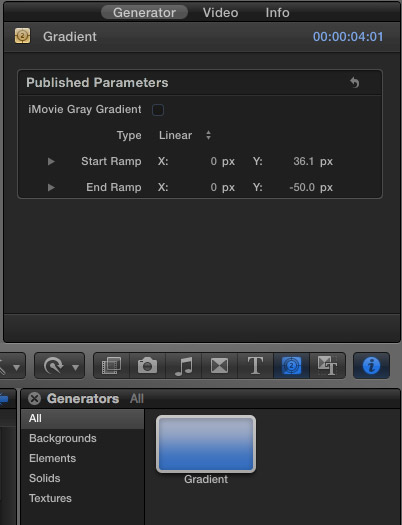Open the Music and Sound browser

click(x=183, y=365)
